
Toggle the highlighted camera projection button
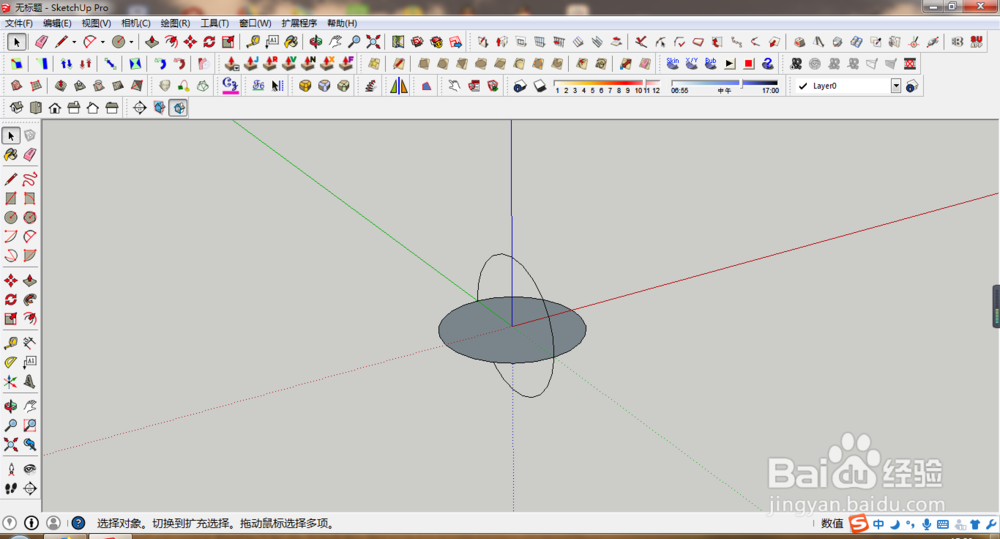point(179,108)
